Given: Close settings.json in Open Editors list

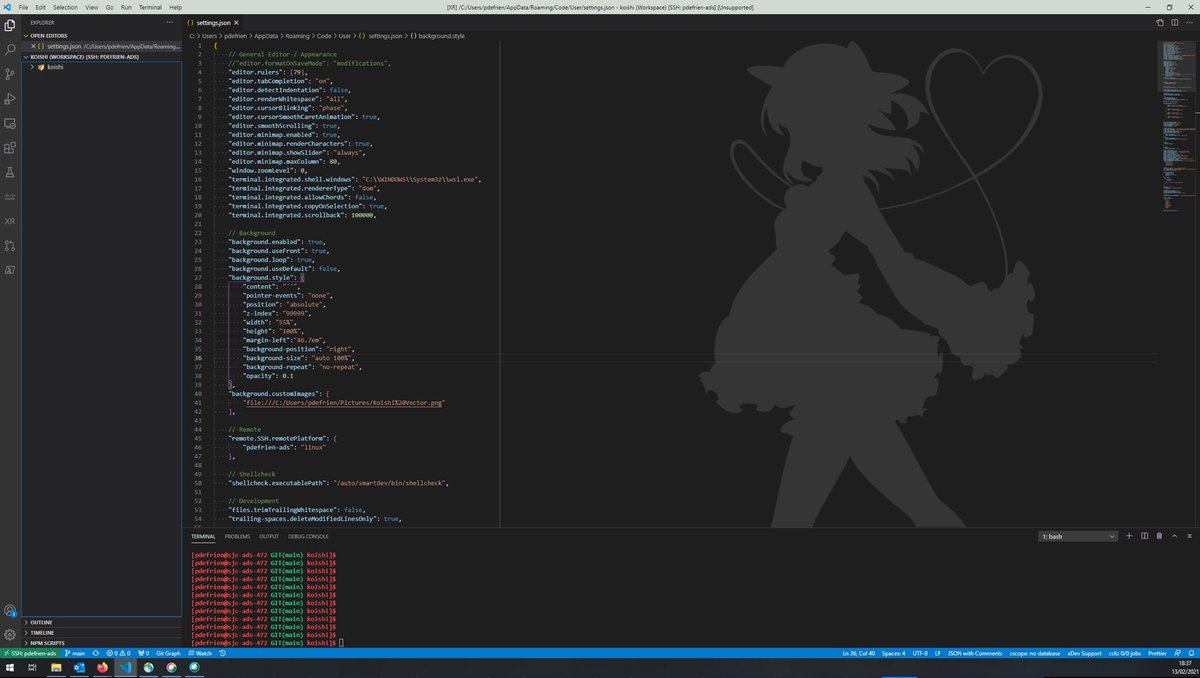Looking at the screenshot, I should [31, 46].
